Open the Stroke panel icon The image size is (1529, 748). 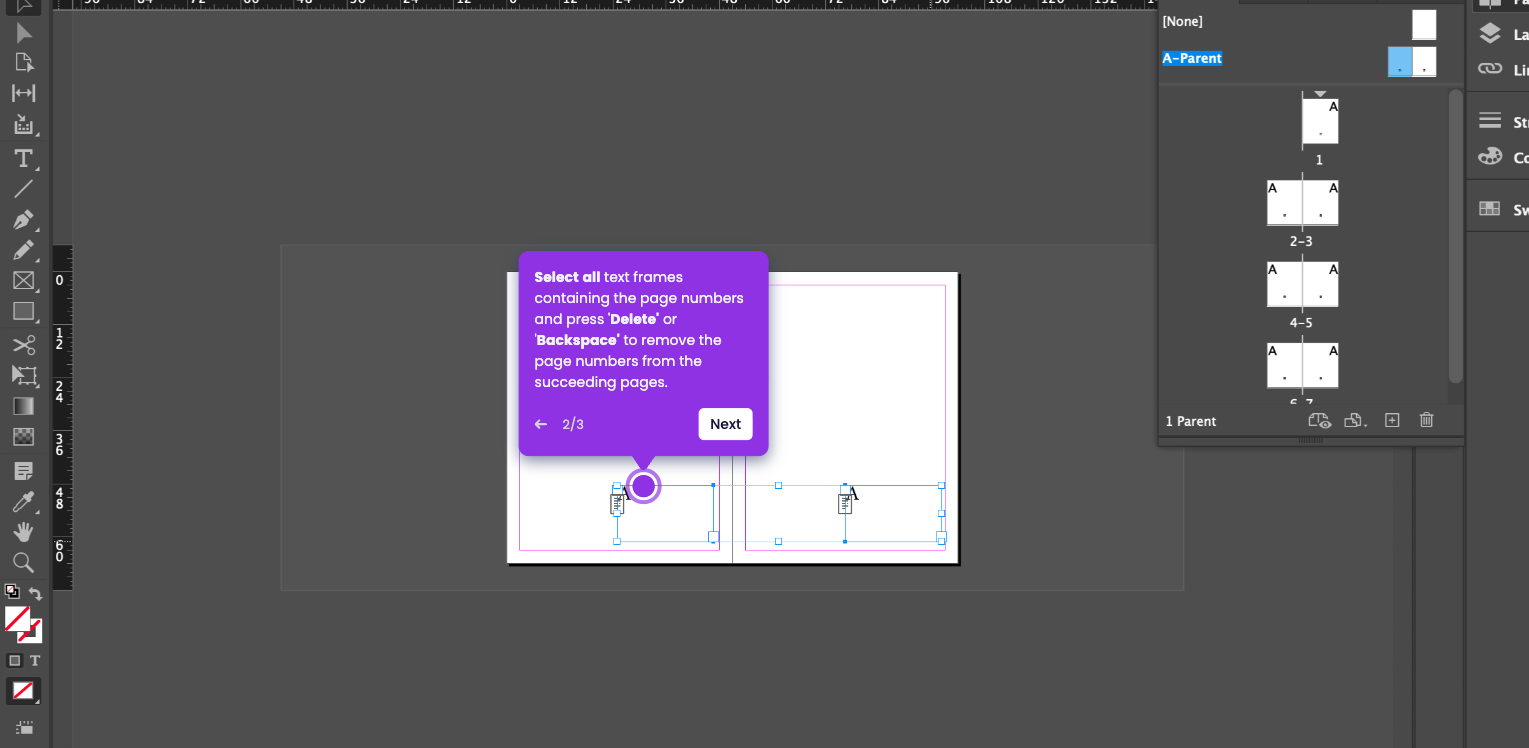point(1490,121)
